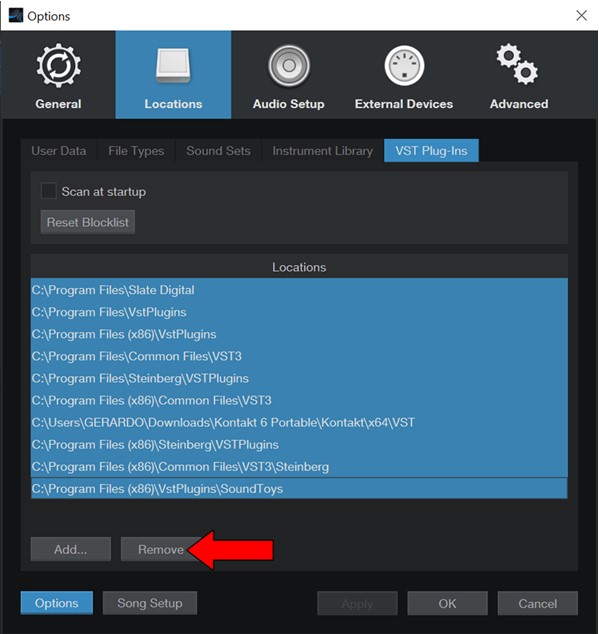The height and width of the screenshot is (634, 599).
Task: Confirm the dialog with OK
Action: pos(447,603)
